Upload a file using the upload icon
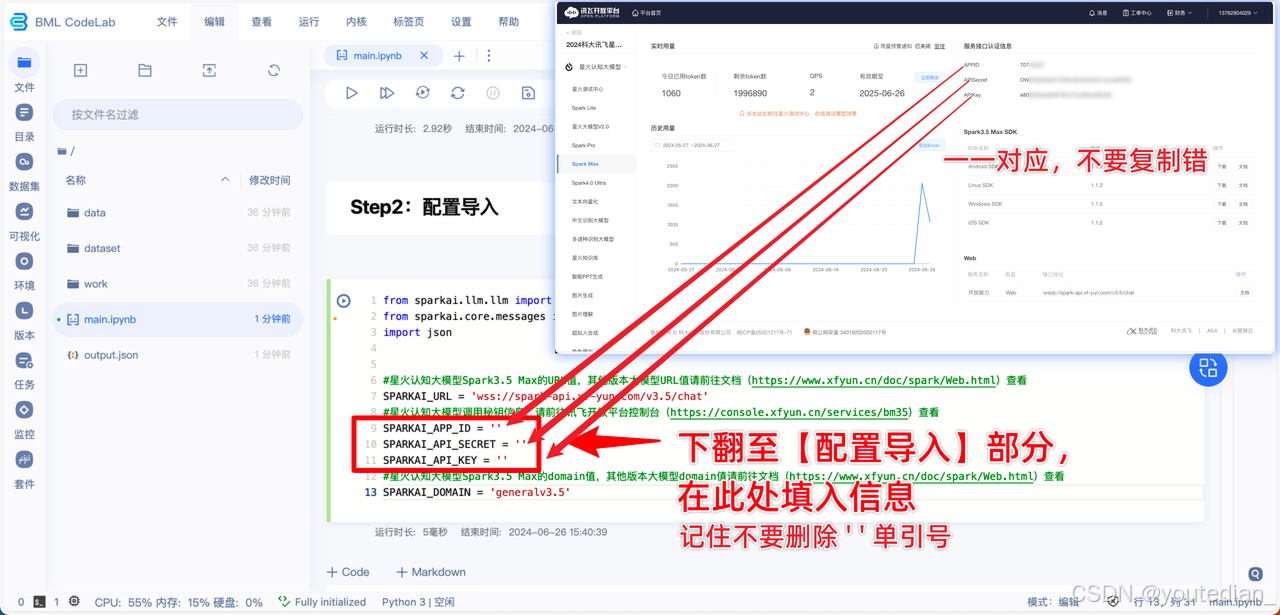 pos(209,70)
